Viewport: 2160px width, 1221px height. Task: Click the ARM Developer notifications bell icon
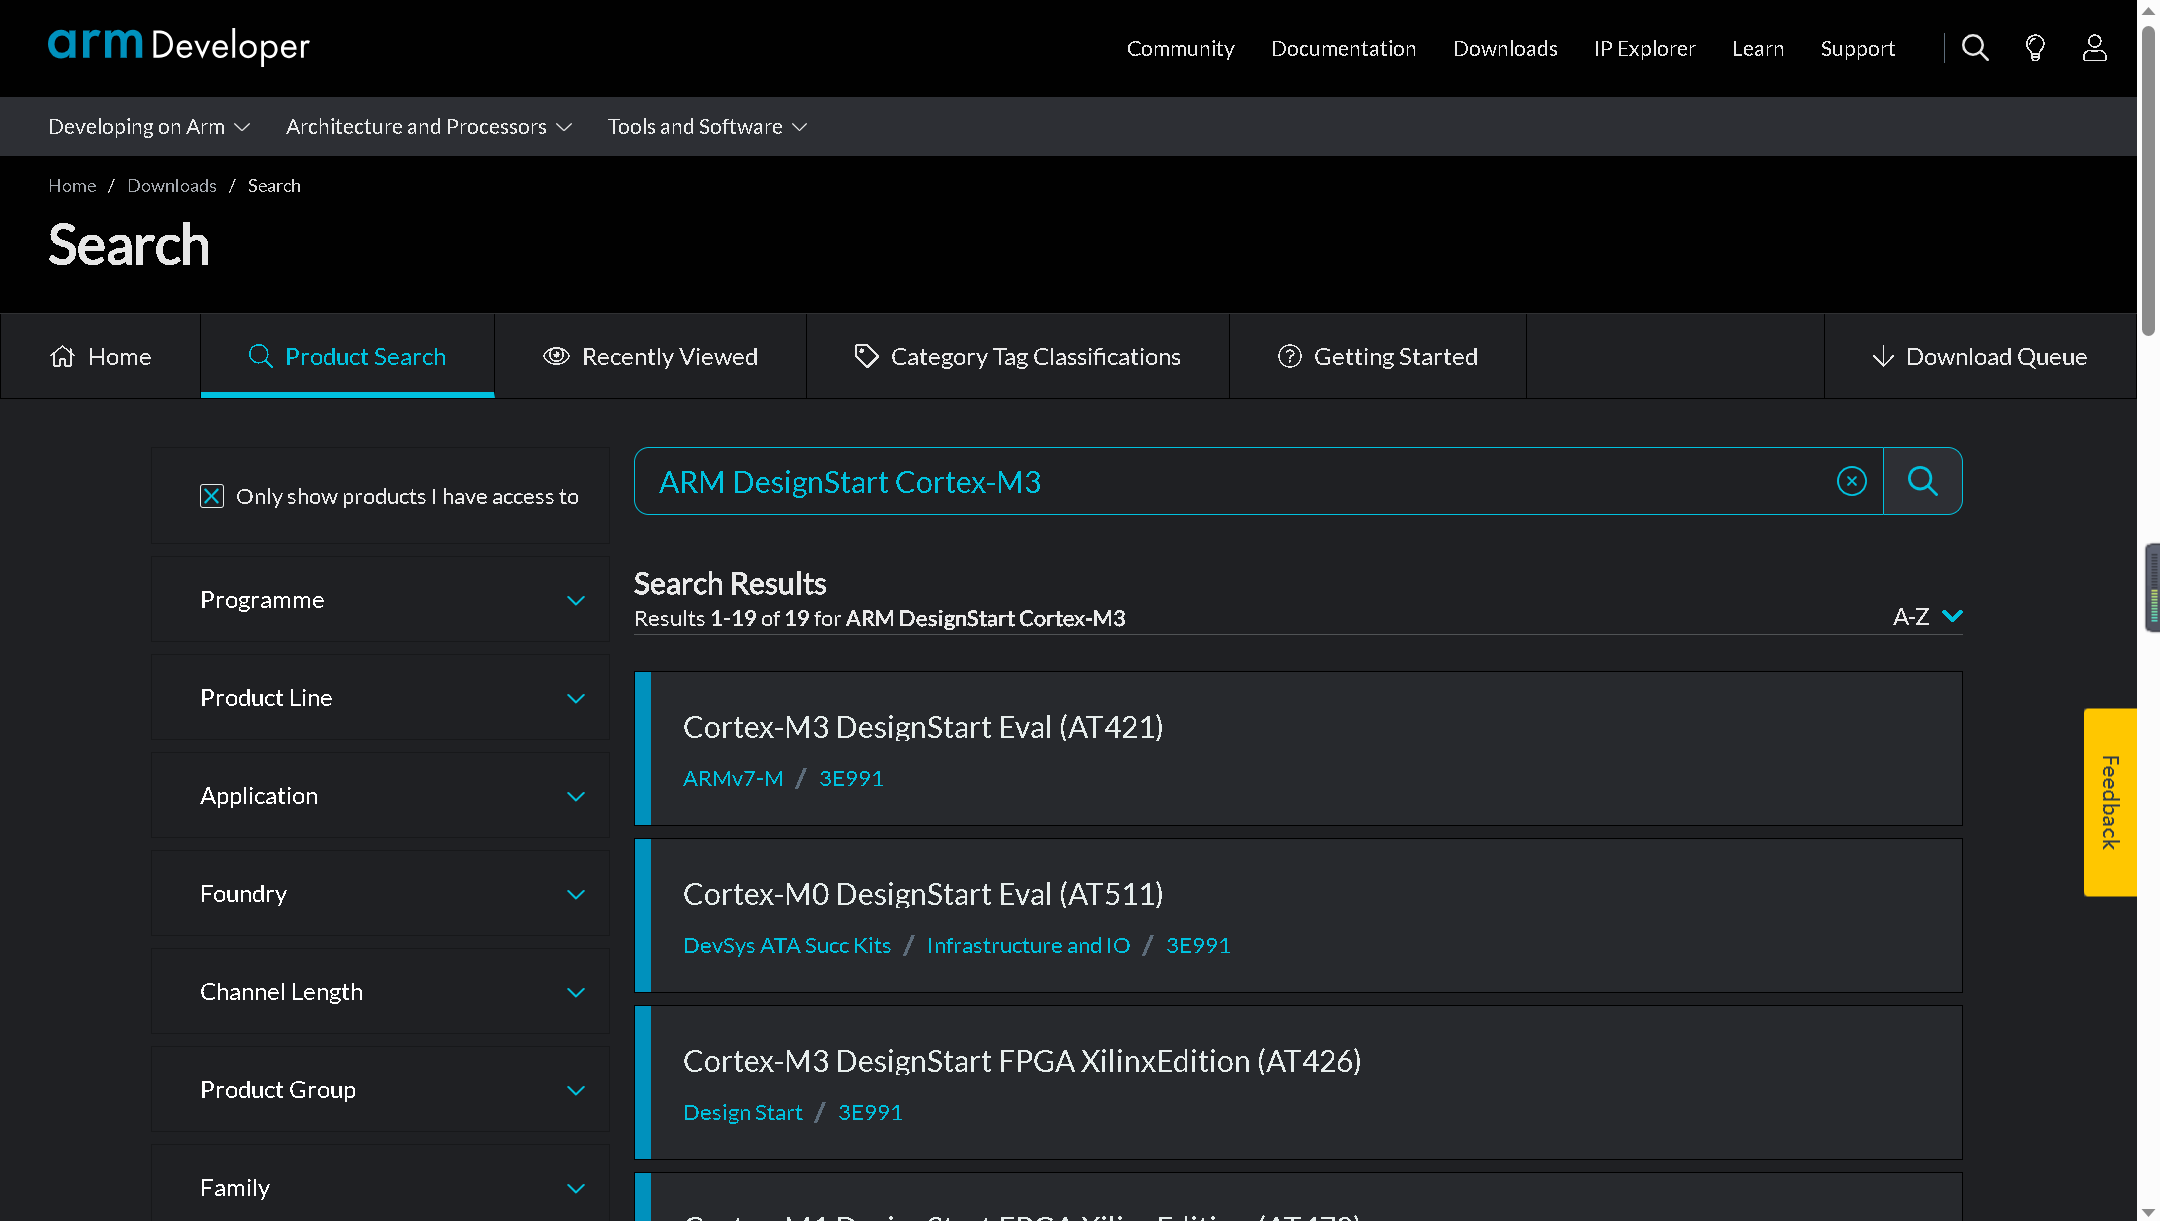[2035, 47]
